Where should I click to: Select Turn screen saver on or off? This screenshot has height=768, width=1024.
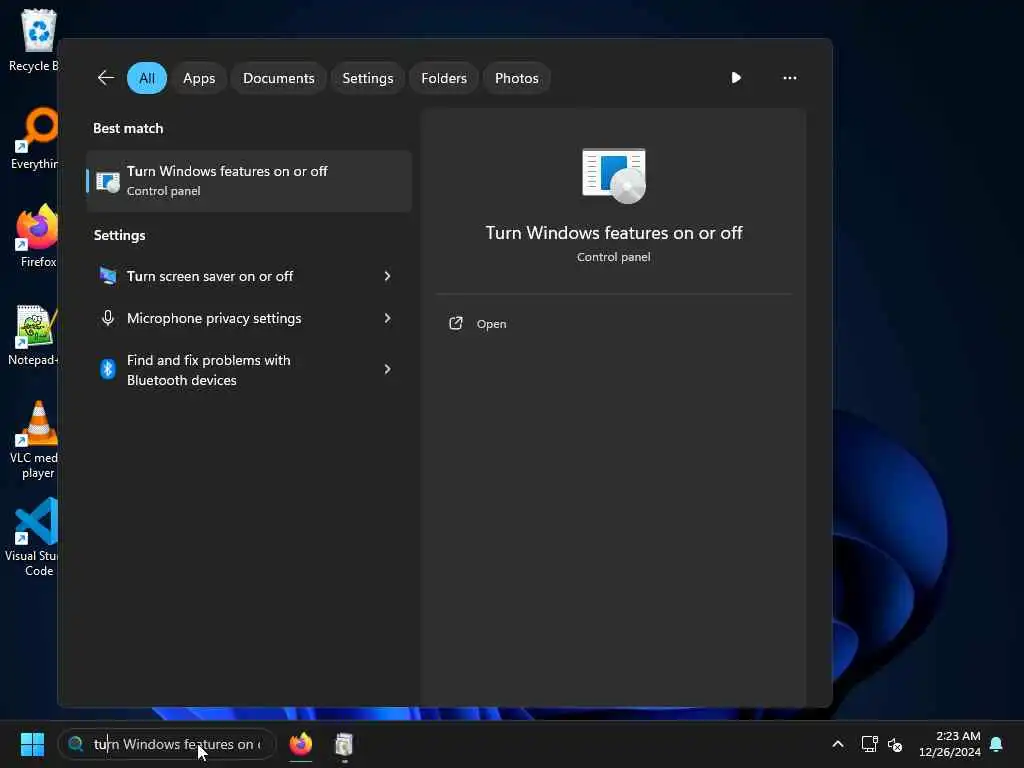pyautogui.click(x=249, y=276)
